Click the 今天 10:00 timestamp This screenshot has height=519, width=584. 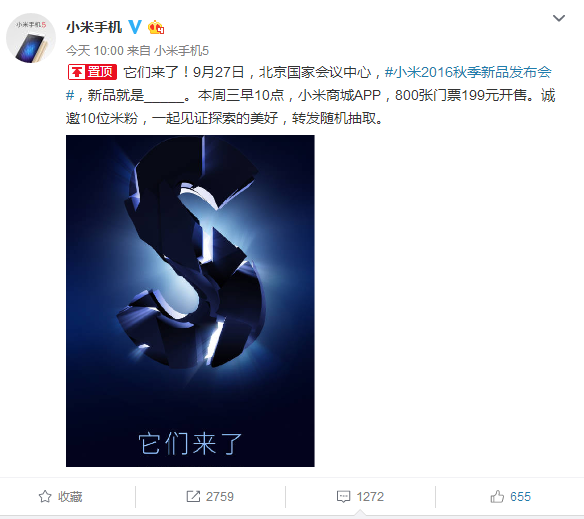coord(95,51)
